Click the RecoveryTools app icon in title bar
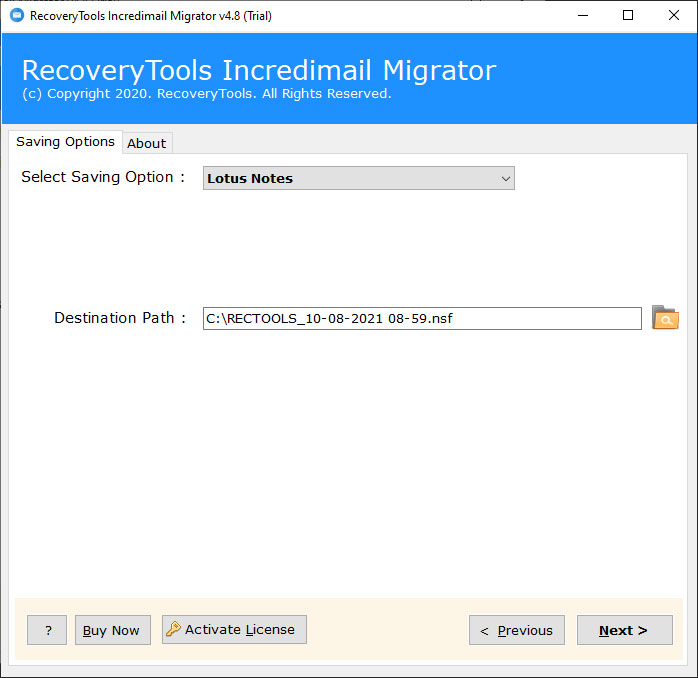 pyautogui.click(x=17, y=15)
